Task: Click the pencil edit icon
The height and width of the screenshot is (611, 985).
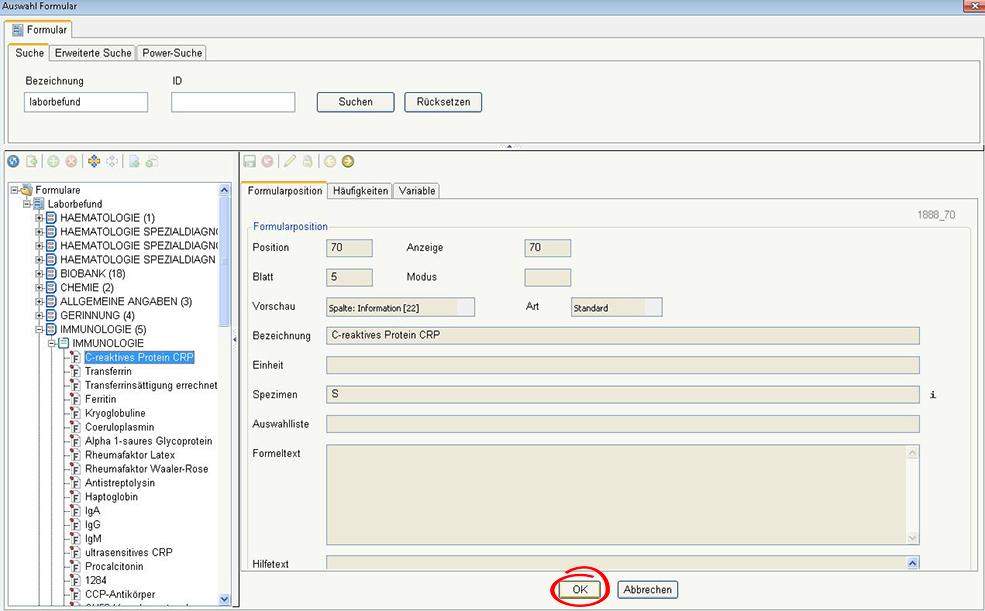Action: click(290, 161)
